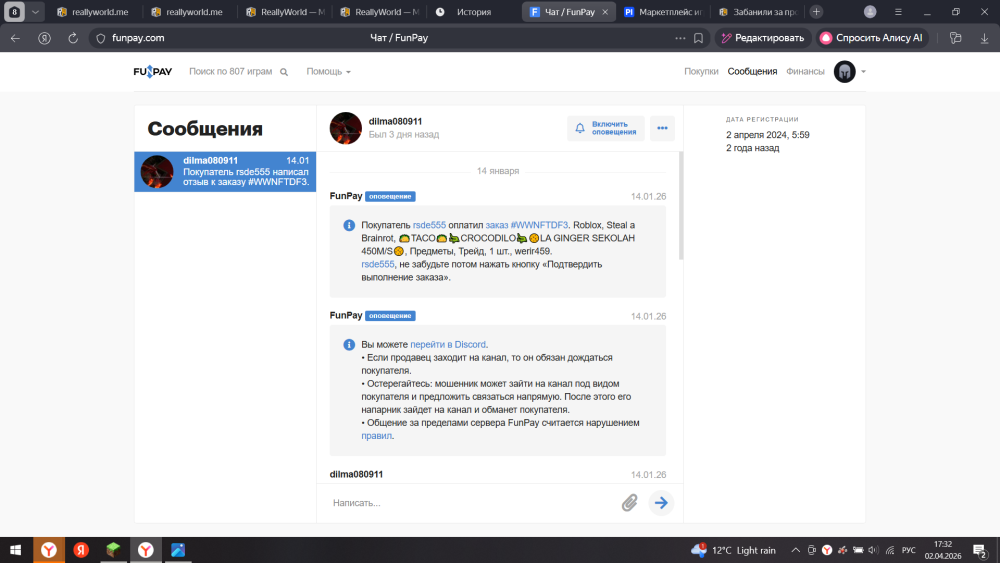Screen dimensions: 1000x563
Task: Open the three-dots chat options menu
Action: tap(662, 128)
